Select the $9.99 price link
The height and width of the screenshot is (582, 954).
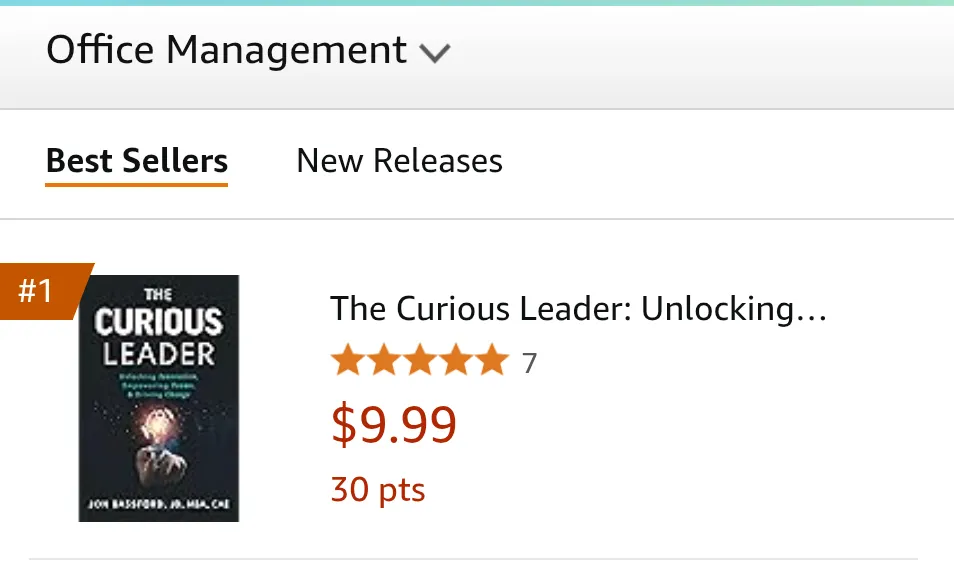click(x=394, y=424)
